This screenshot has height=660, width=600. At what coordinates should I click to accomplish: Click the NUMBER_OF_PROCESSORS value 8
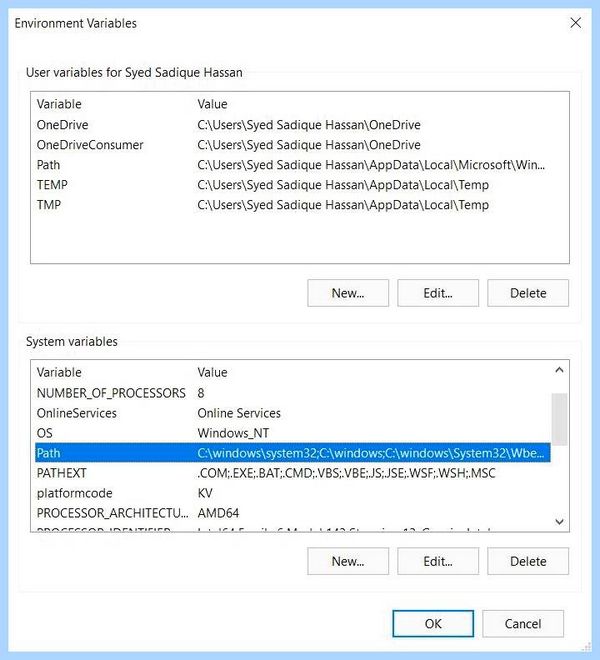click(201, 393)
